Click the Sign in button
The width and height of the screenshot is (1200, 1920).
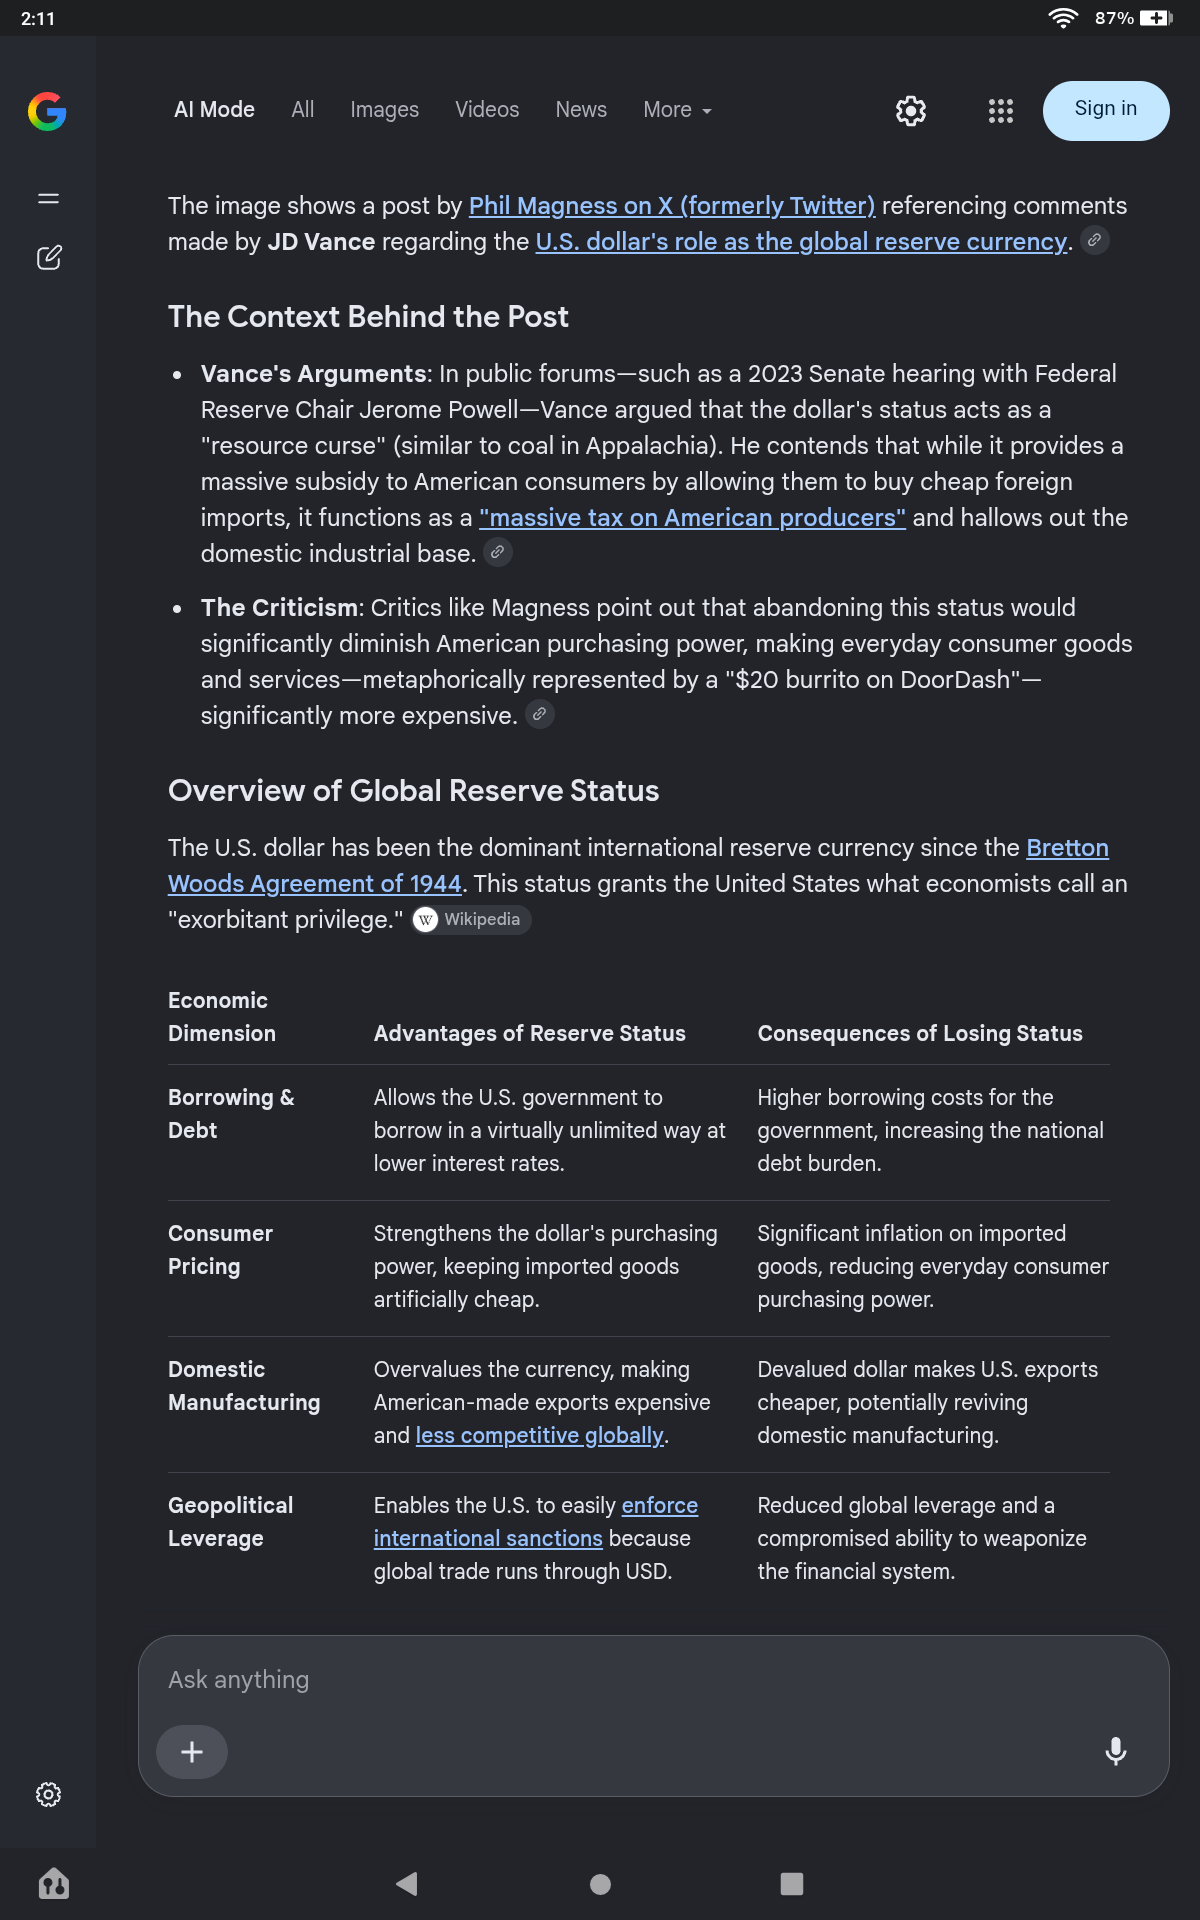point(1106,110)
